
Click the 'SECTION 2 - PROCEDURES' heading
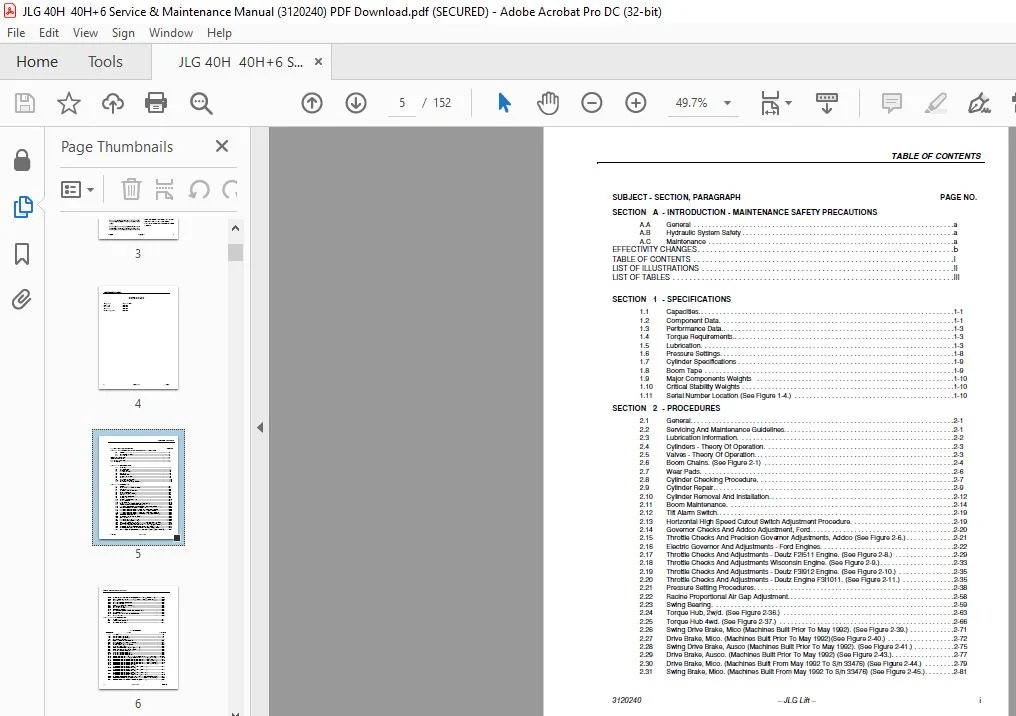tap(666, 408)
